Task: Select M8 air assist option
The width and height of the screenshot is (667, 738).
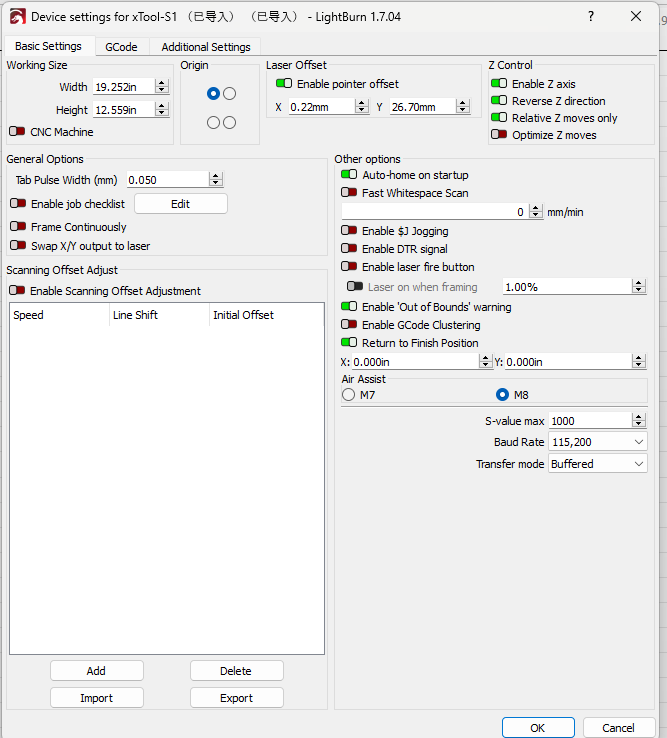Action: click(502, 394)
